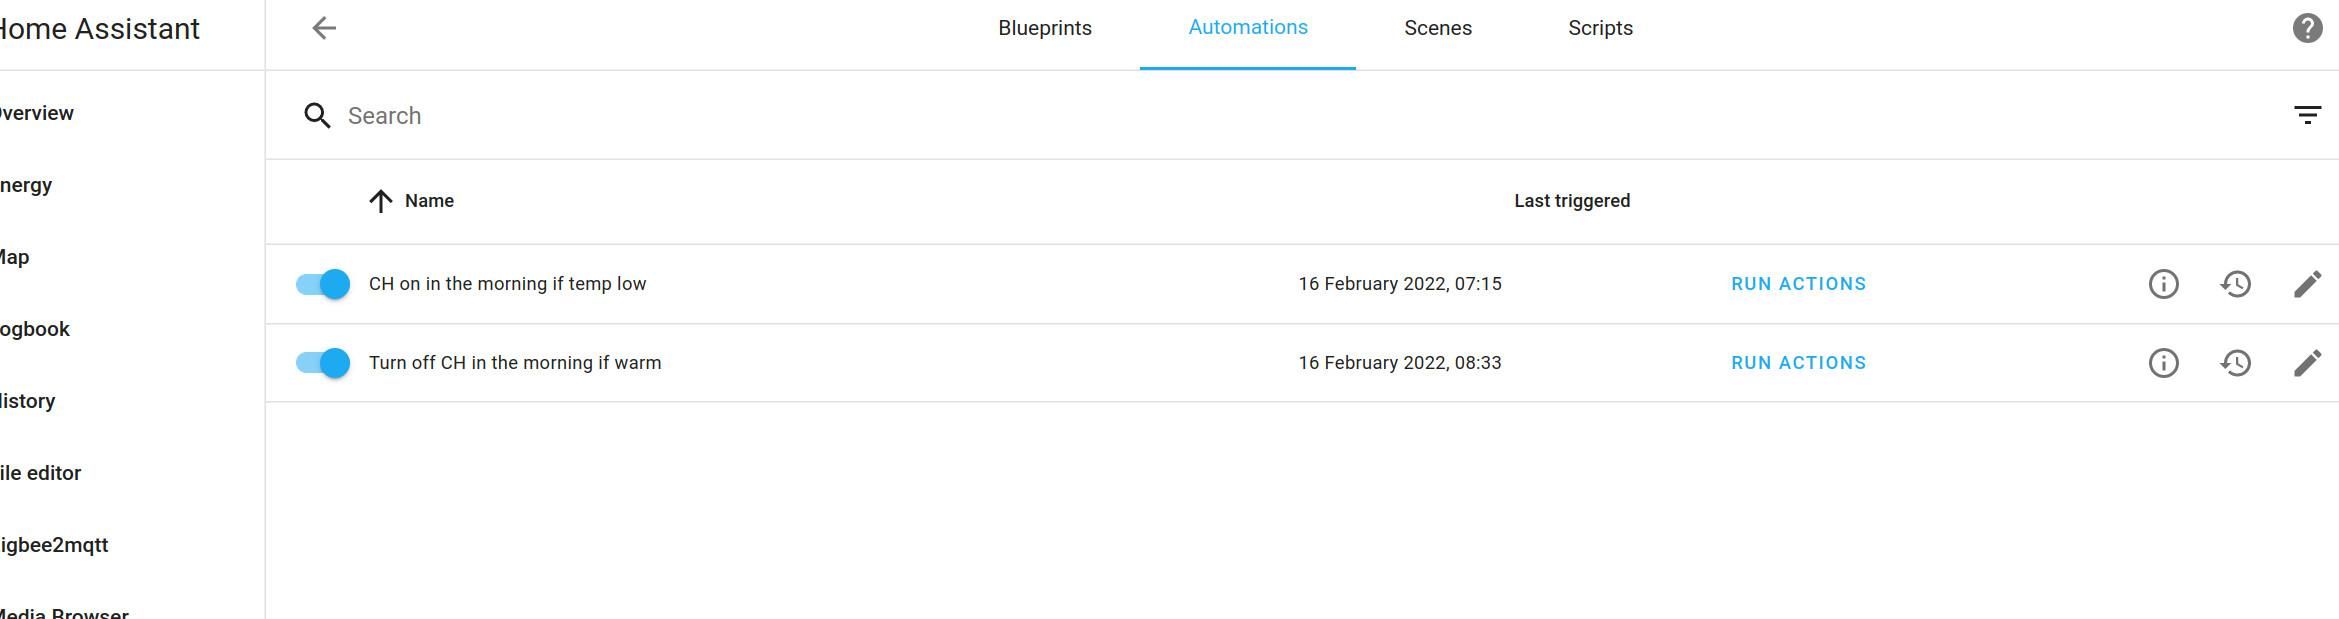The height and width of the screenshot is (619, 2339).
Task: Toggle off Turn off CH in the morning
Action: (x=323, y=363)
